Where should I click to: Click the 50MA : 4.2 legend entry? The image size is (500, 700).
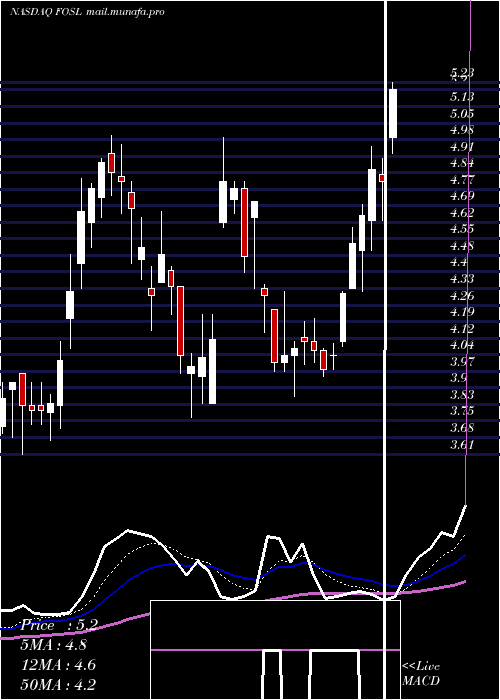58,685
